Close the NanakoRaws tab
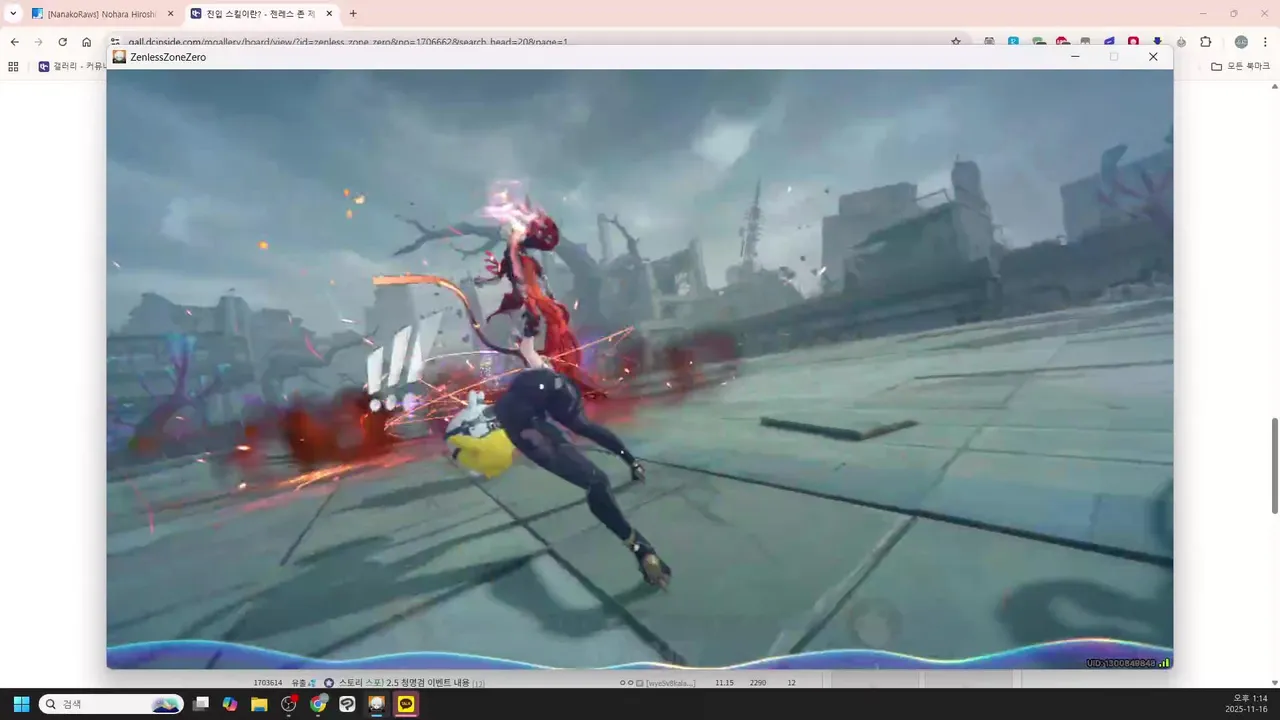This screenshot has width=1280, height=720. [170, 14]
